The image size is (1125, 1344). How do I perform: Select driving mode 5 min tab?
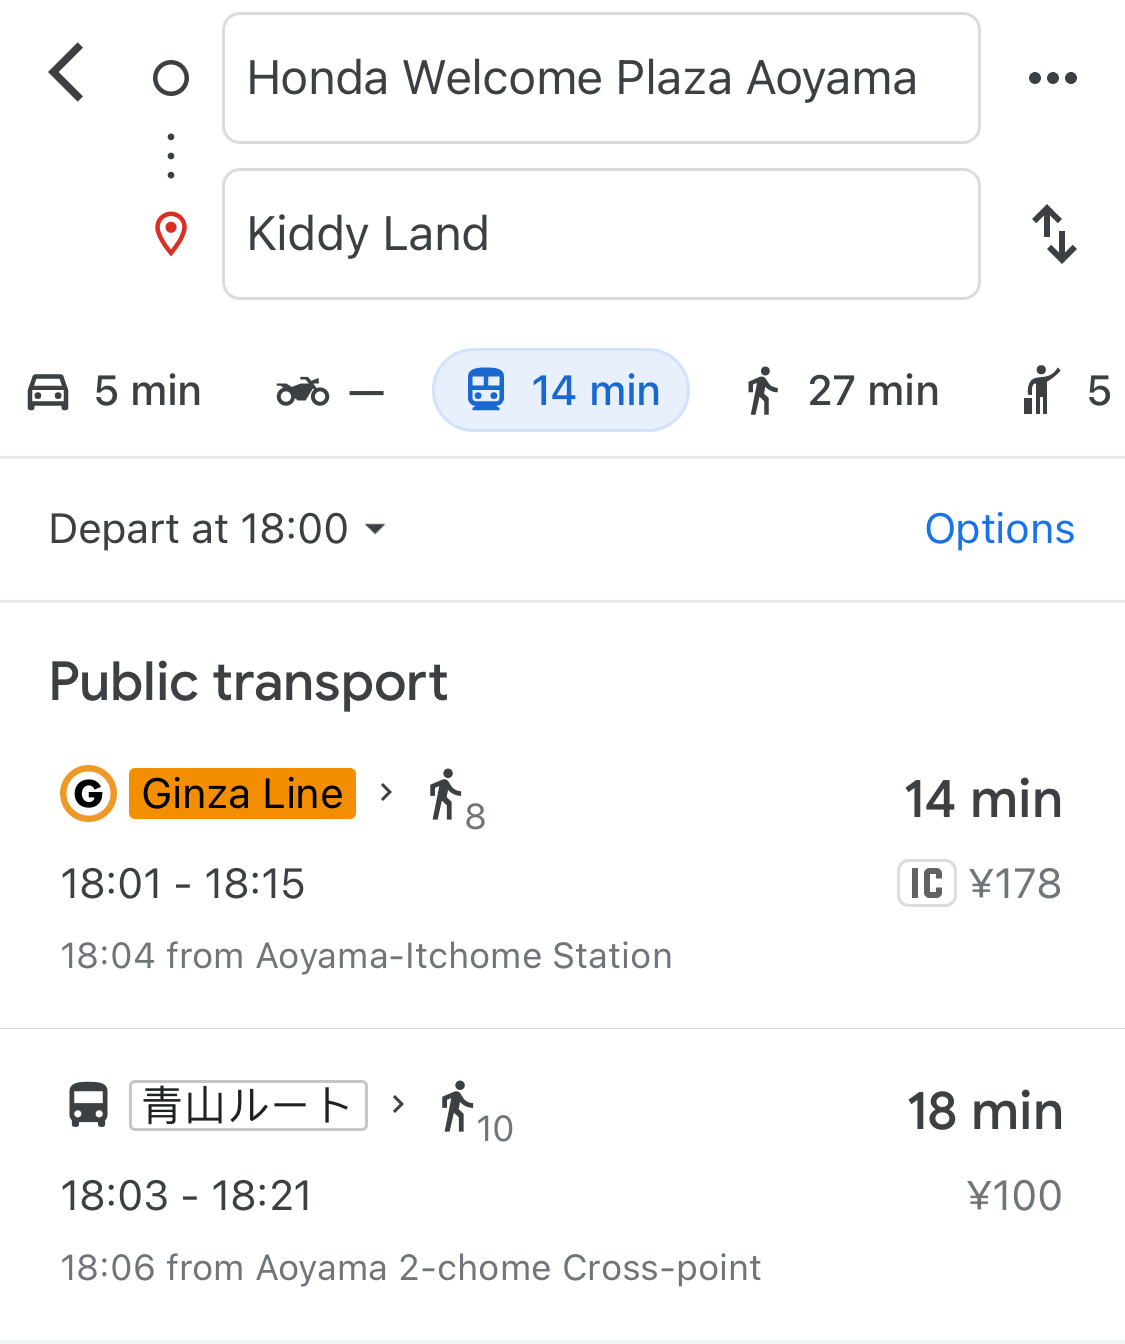coord(114,391)
